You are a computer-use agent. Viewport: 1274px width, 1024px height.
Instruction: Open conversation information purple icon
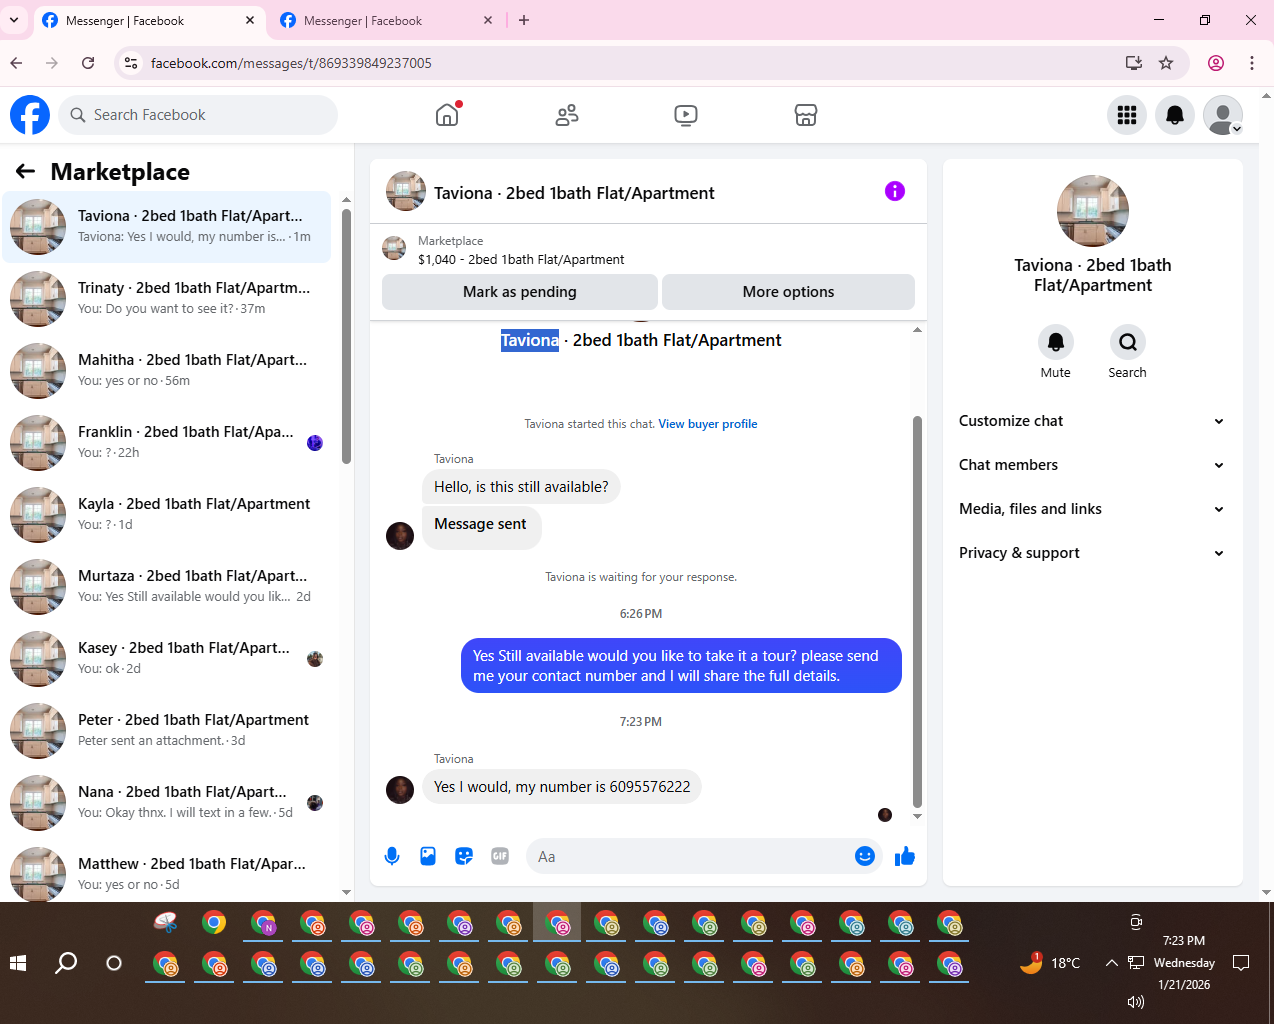pos(895,191)
